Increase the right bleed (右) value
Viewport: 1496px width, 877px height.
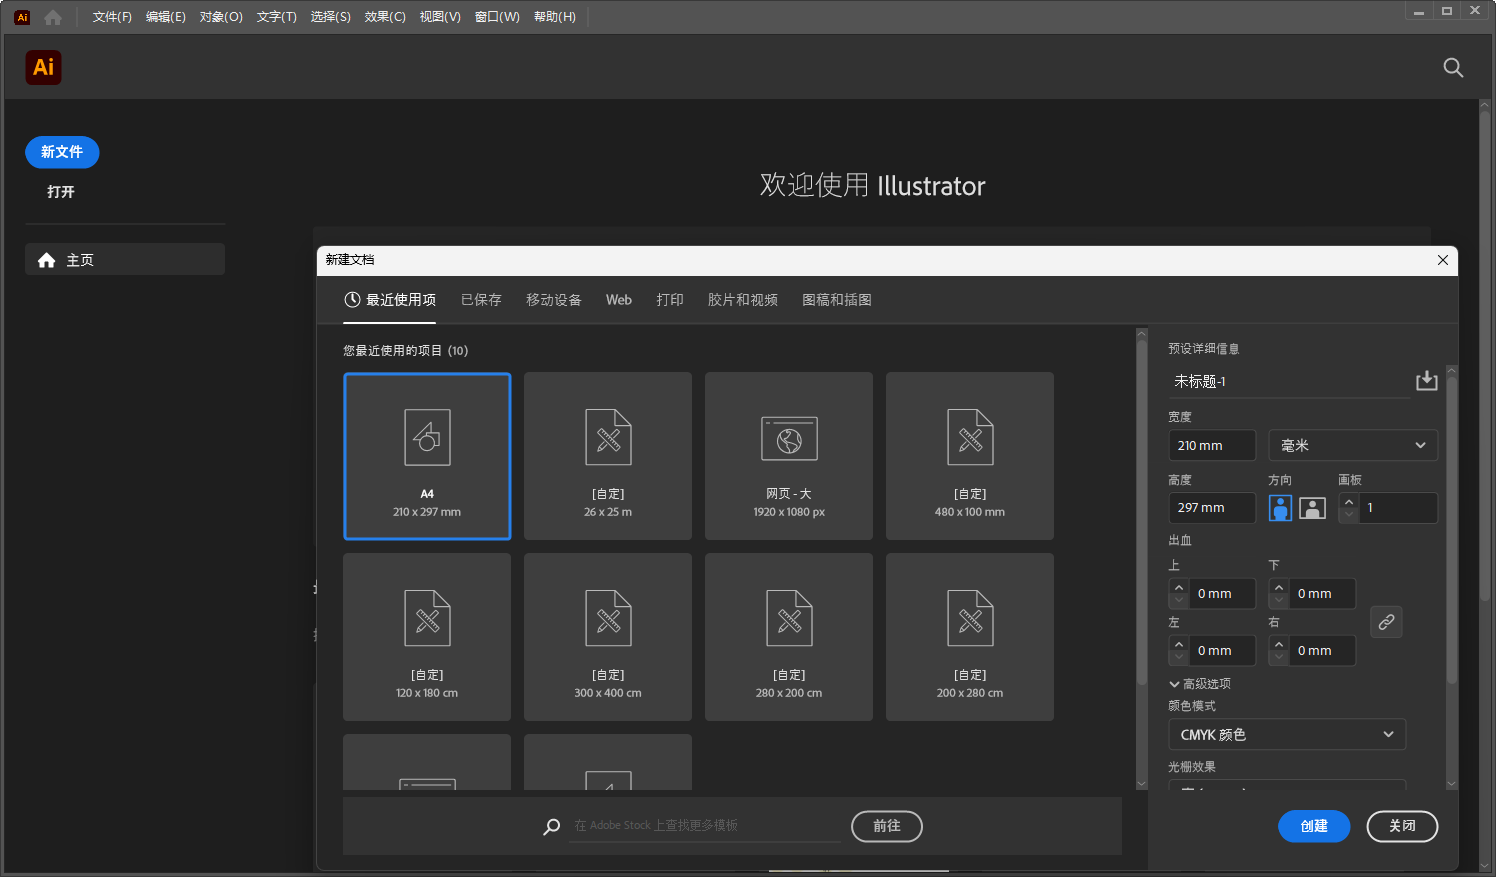coord(1279,644)
